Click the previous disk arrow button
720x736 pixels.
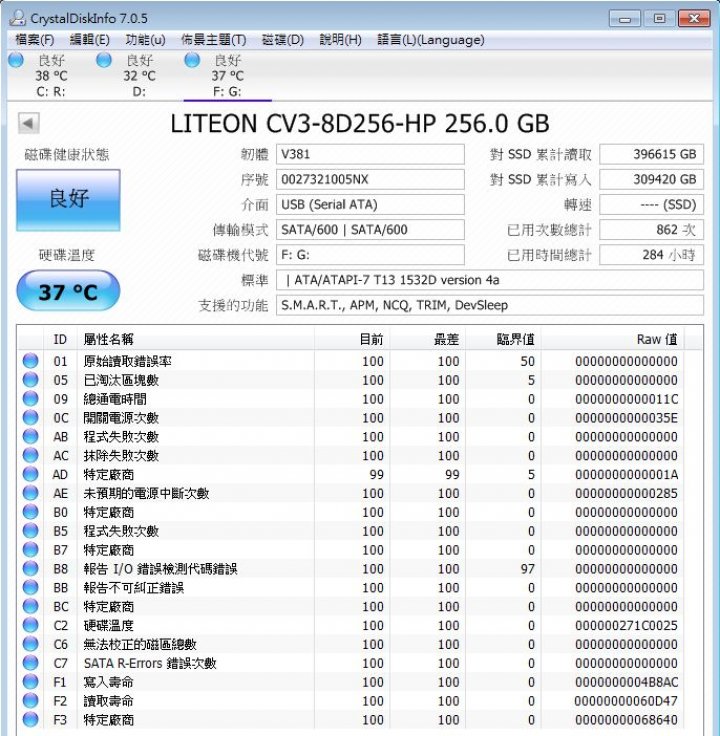coord(29,123)
